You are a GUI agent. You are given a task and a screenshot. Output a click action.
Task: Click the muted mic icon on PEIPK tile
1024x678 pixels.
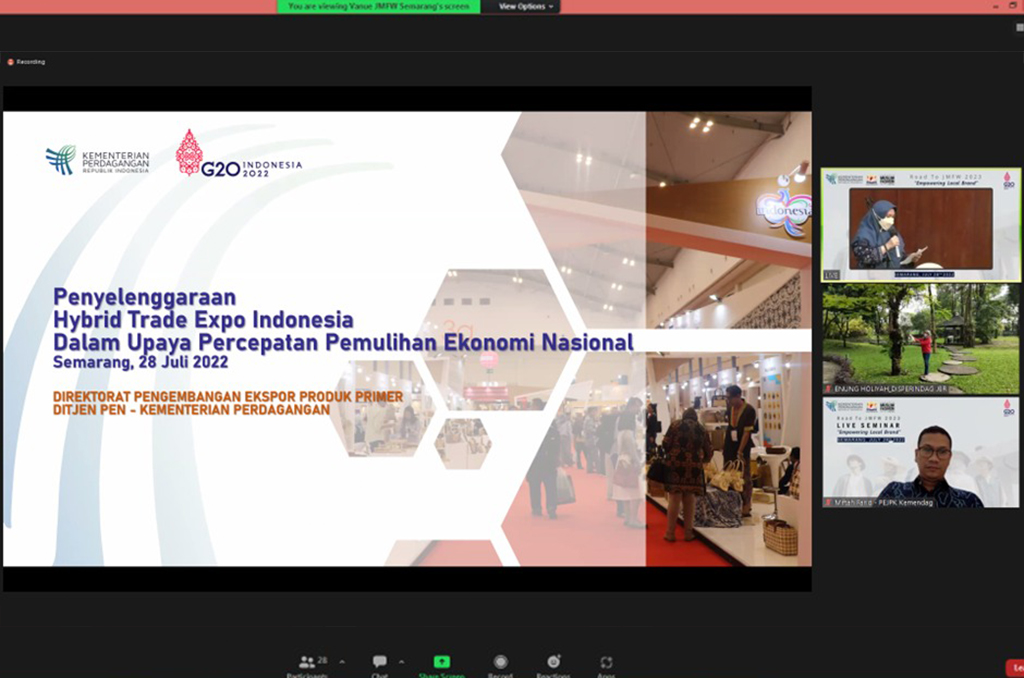point(828,502)
